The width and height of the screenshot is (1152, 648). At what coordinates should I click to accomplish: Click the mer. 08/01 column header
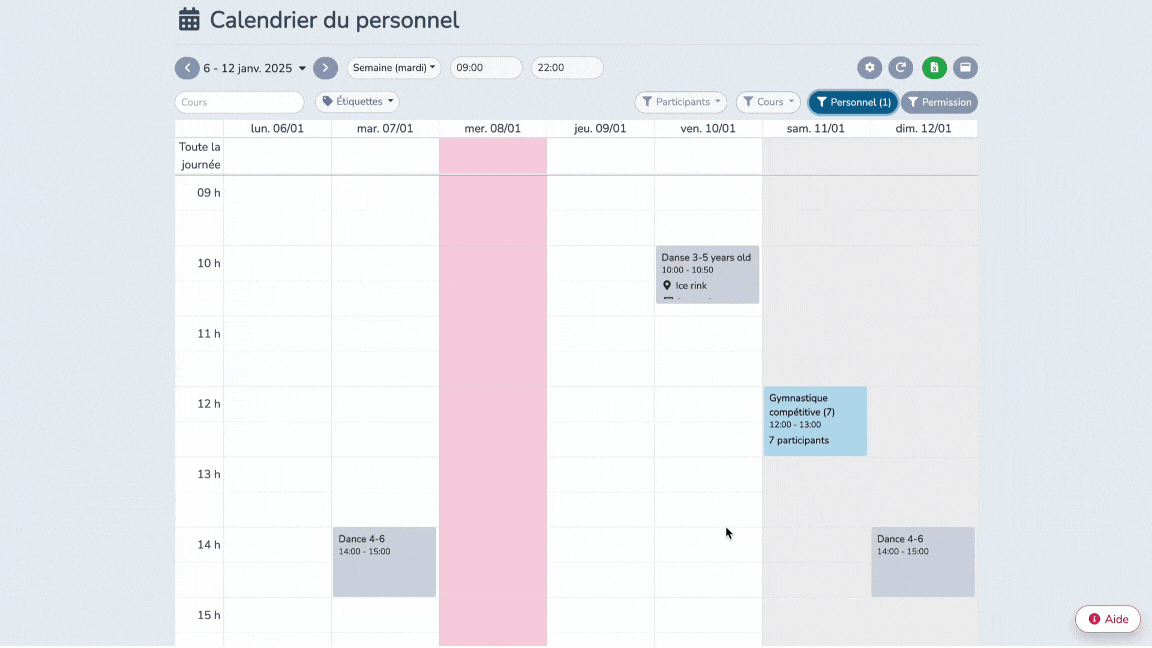tap(493, 128)
